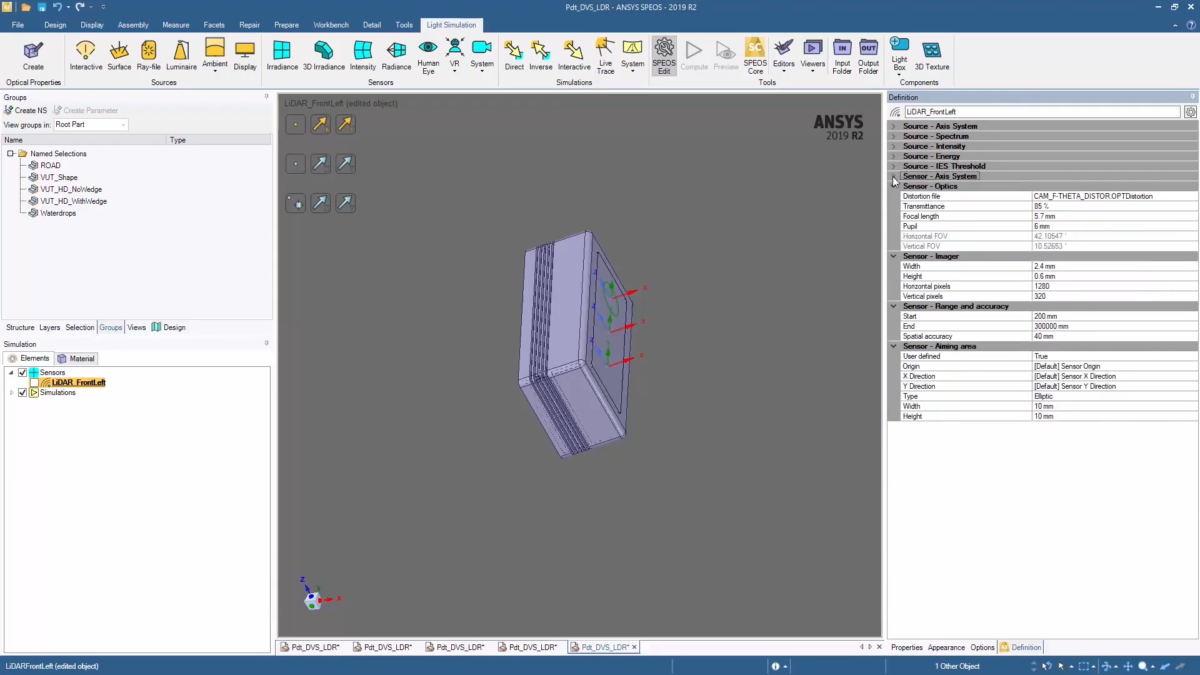The image size is (1200, 675).
Task: Choose the Ray-file source icon
Action: pyautogui.click(x=149, y=55)
